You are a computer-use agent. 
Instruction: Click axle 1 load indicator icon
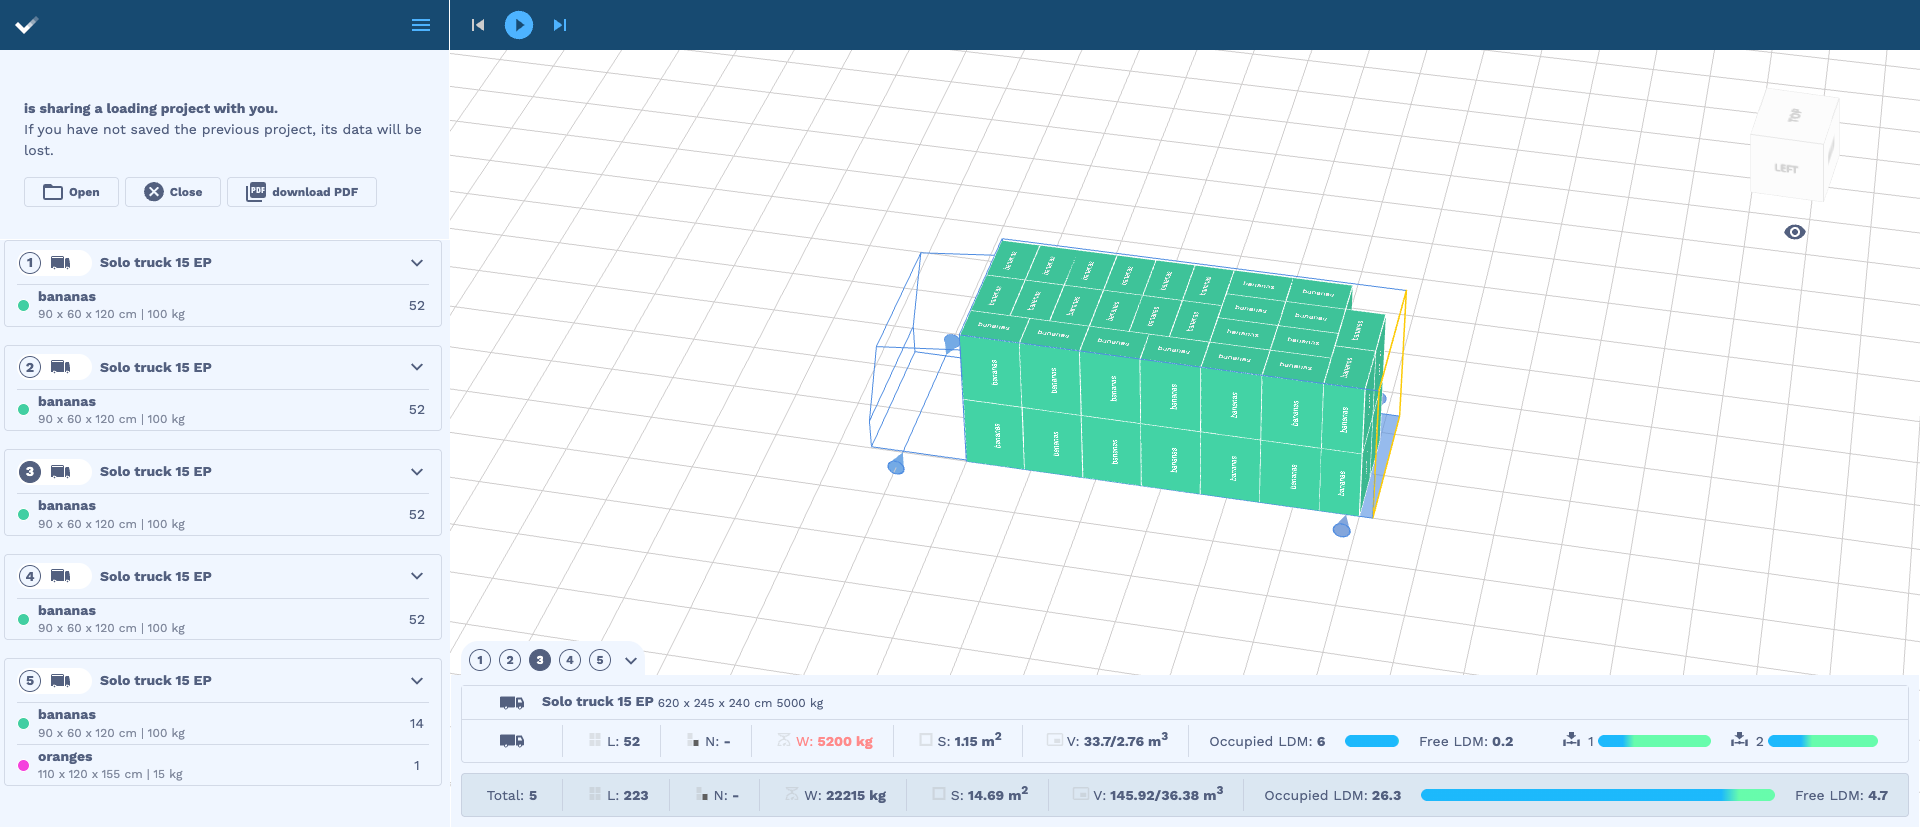click(x=1572, y=740)
